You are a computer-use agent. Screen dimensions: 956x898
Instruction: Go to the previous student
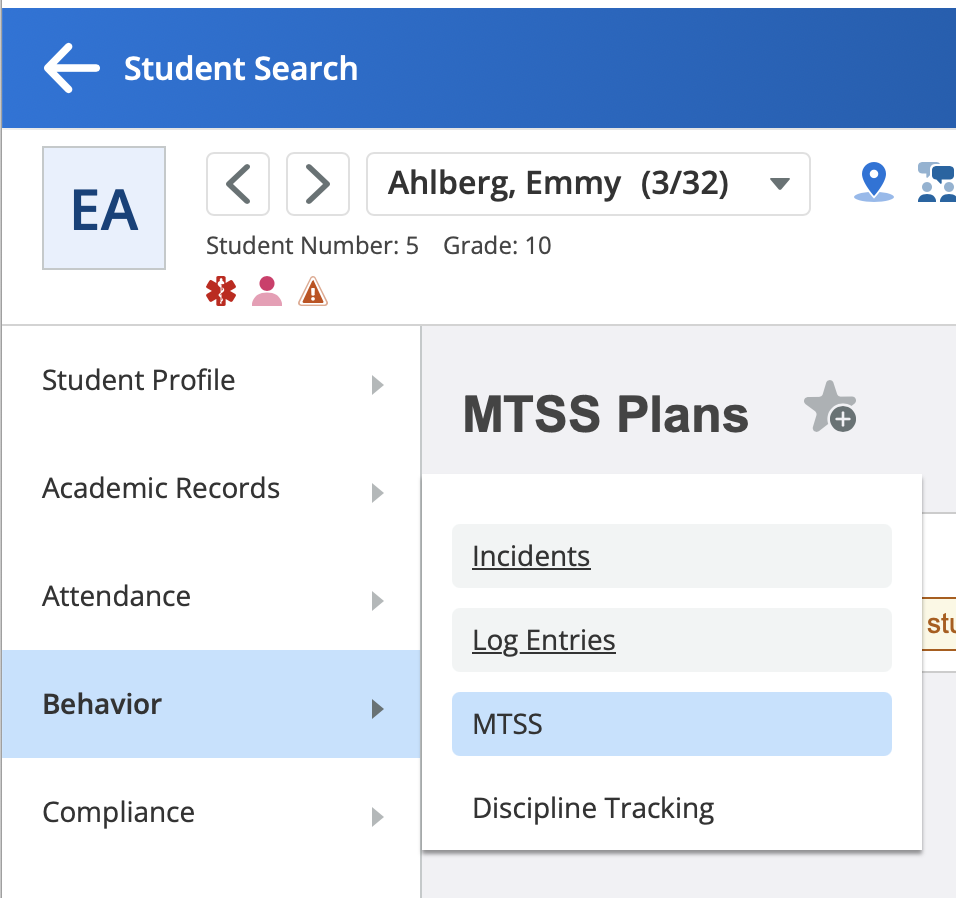238,184
